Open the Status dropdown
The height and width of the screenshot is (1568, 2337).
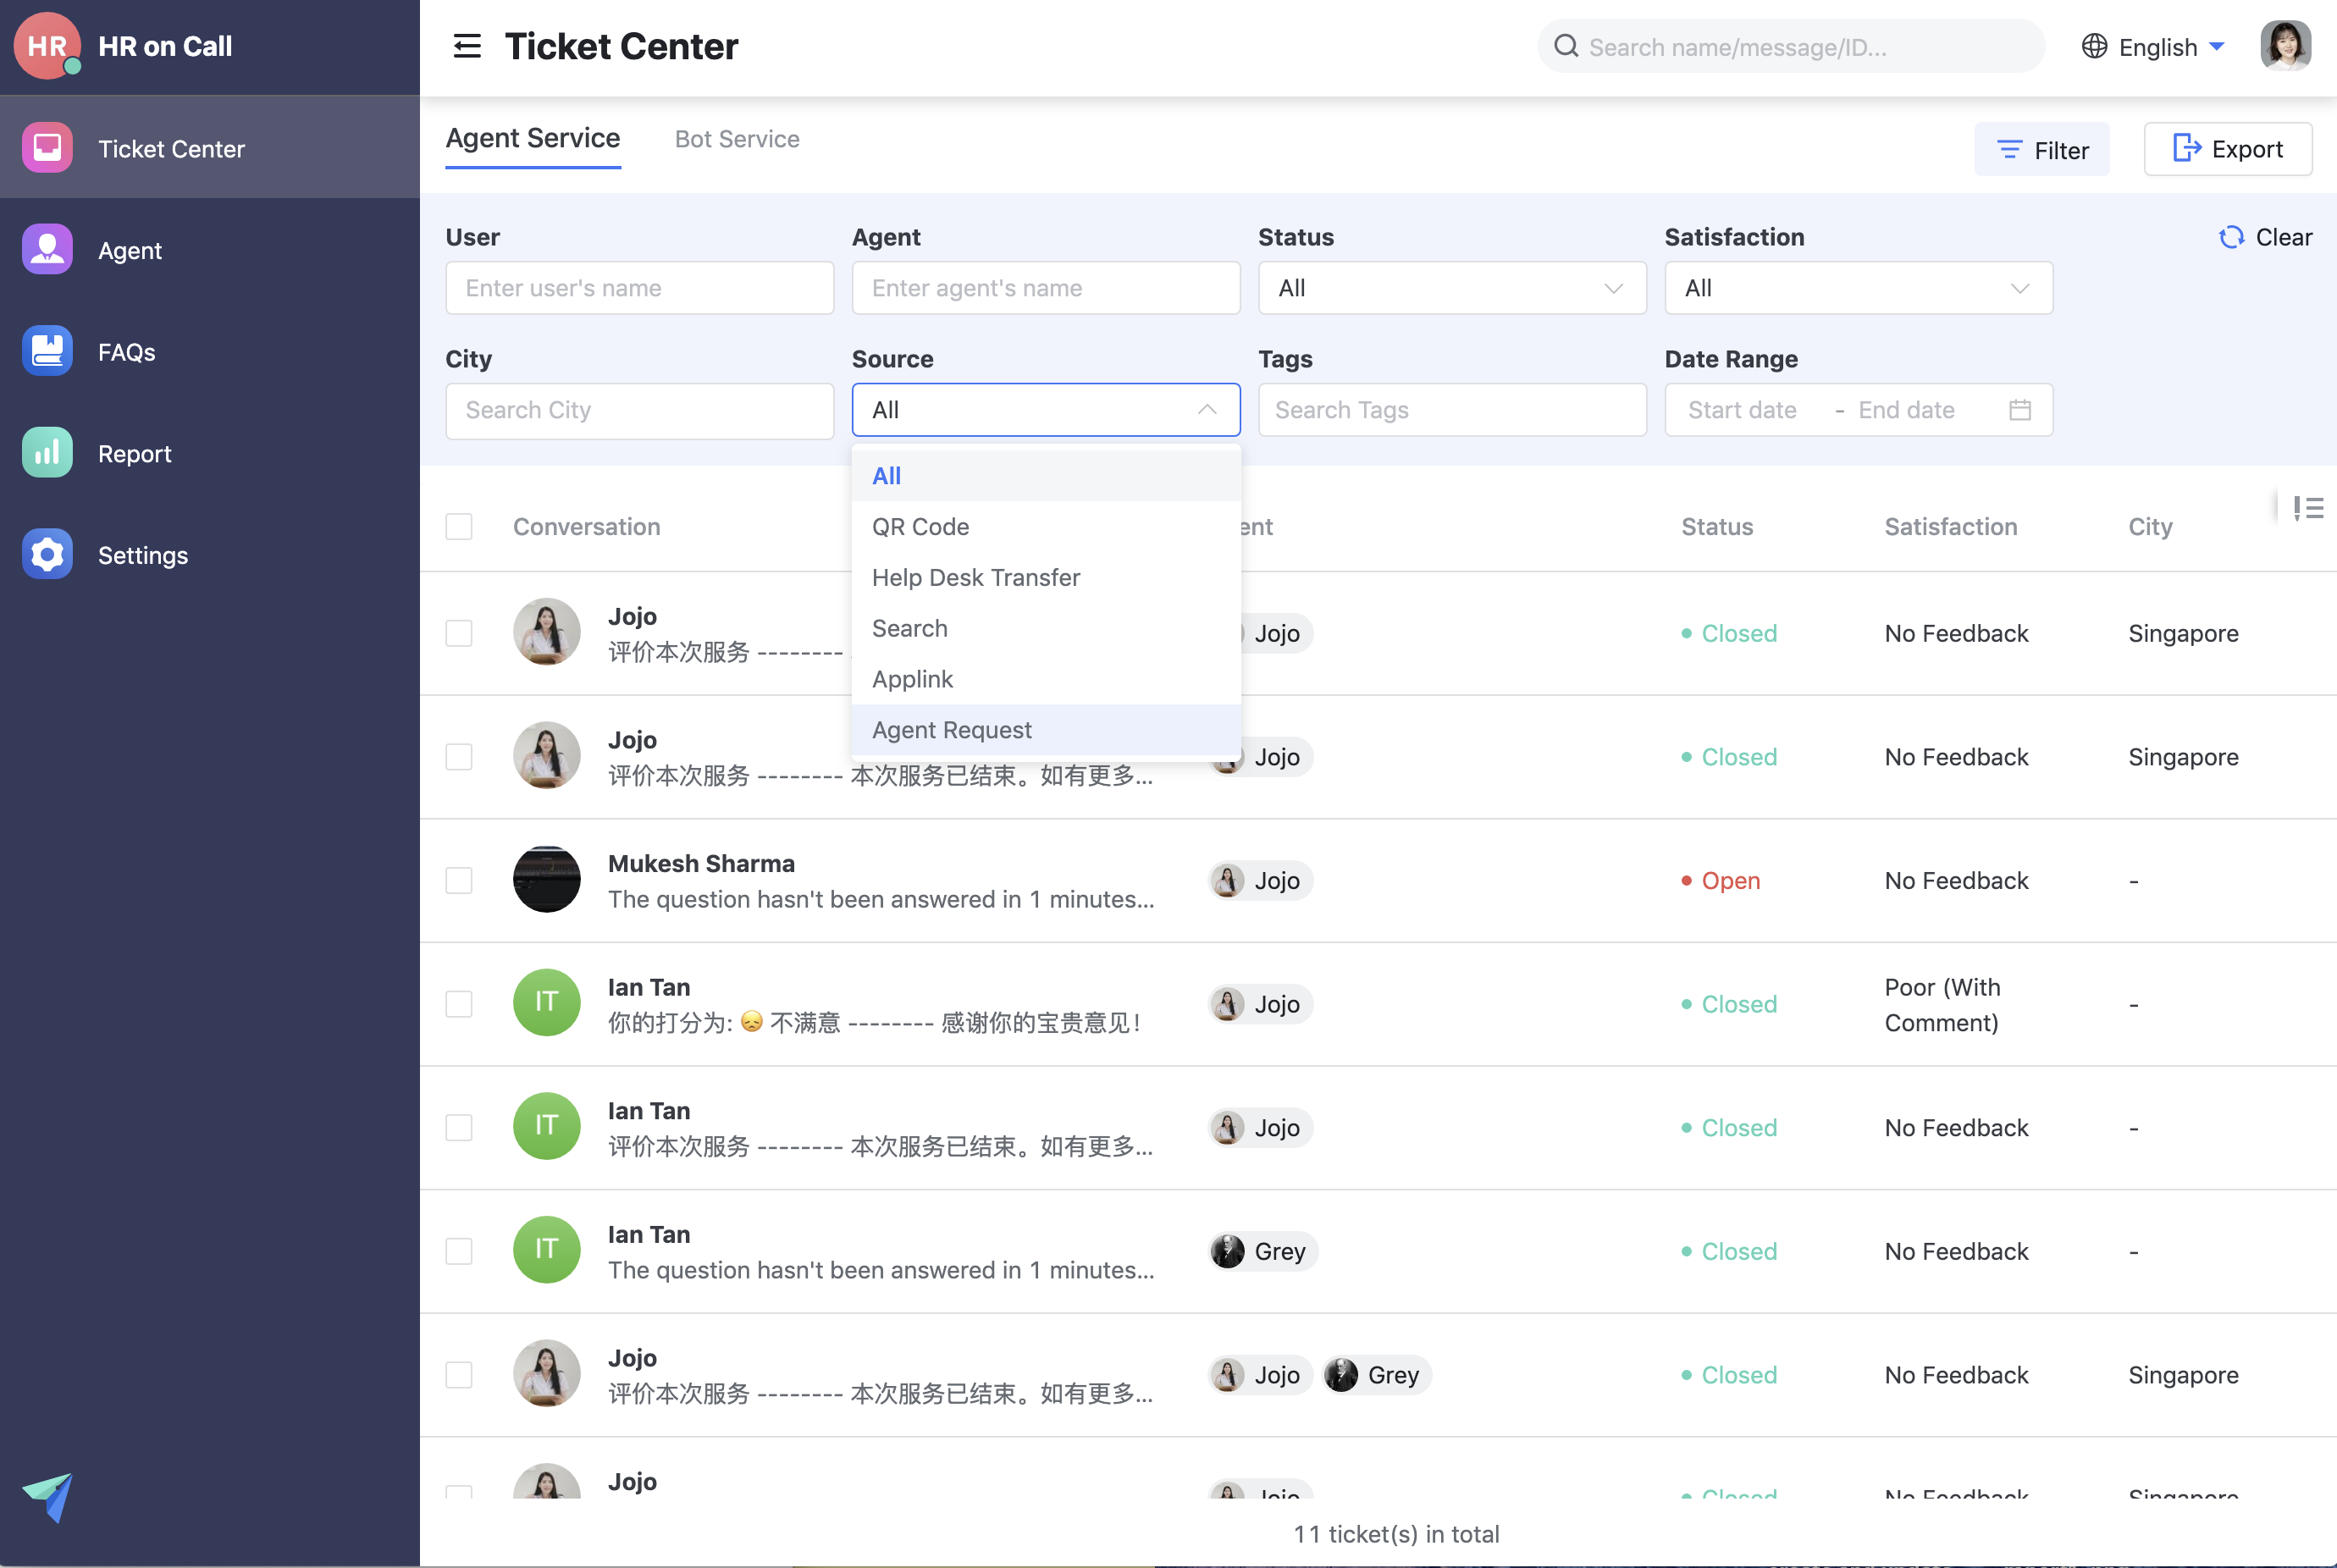pos(1452,288)
